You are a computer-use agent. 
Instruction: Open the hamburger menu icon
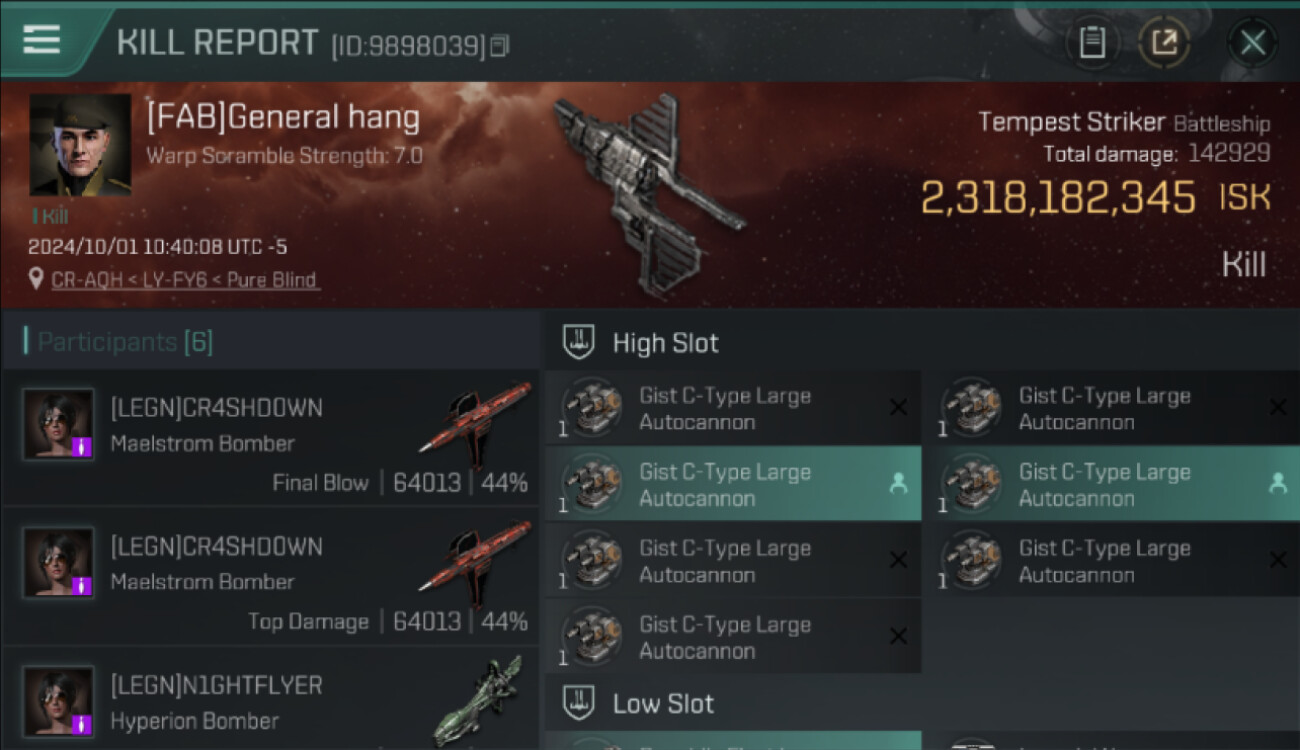coord(42,40)
